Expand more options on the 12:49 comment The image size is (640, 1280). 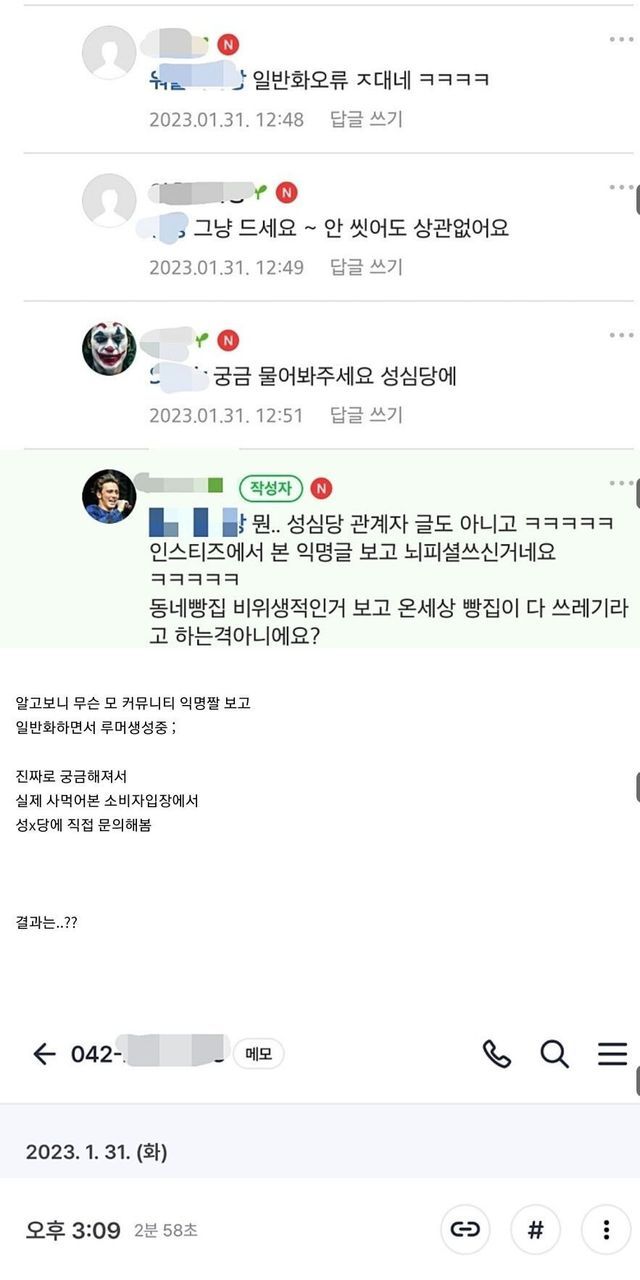point(621,187)
